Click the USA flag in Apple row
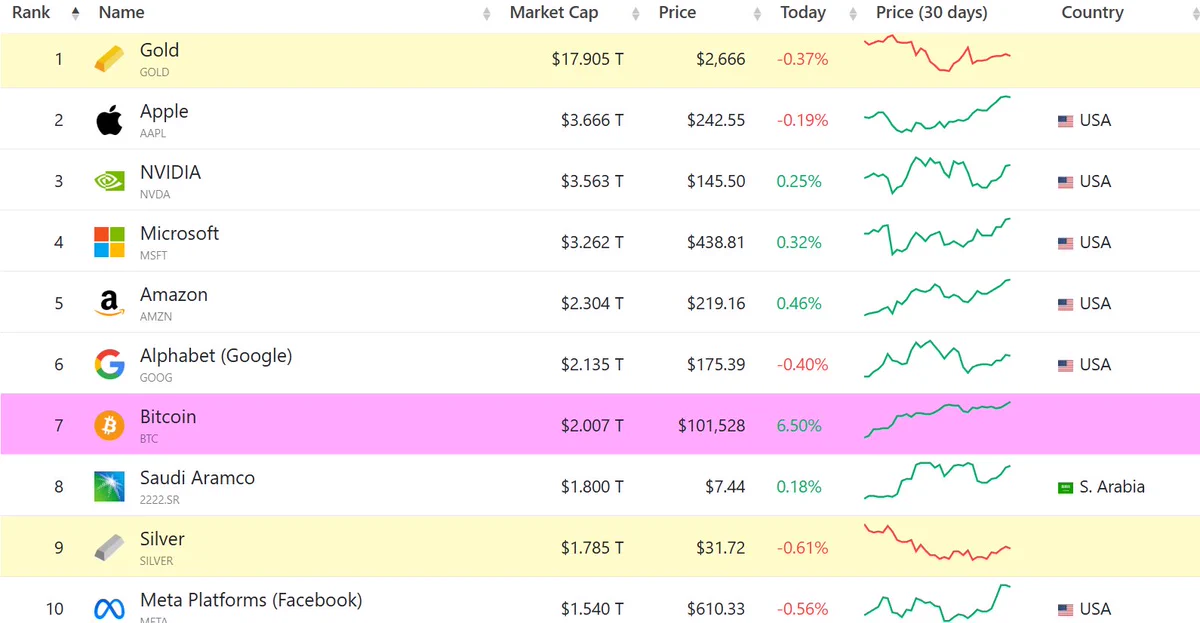 tap(1066, 121)
